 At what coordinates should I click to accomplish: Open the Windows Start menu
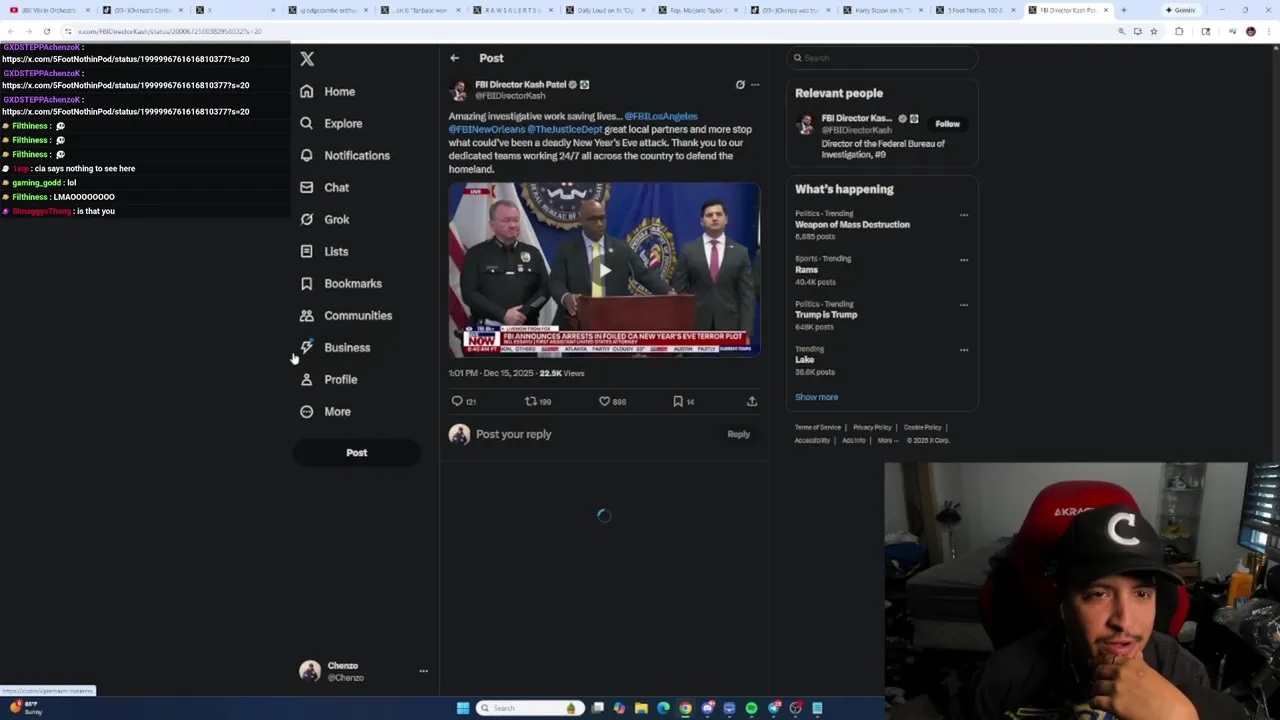pos(463,708)
